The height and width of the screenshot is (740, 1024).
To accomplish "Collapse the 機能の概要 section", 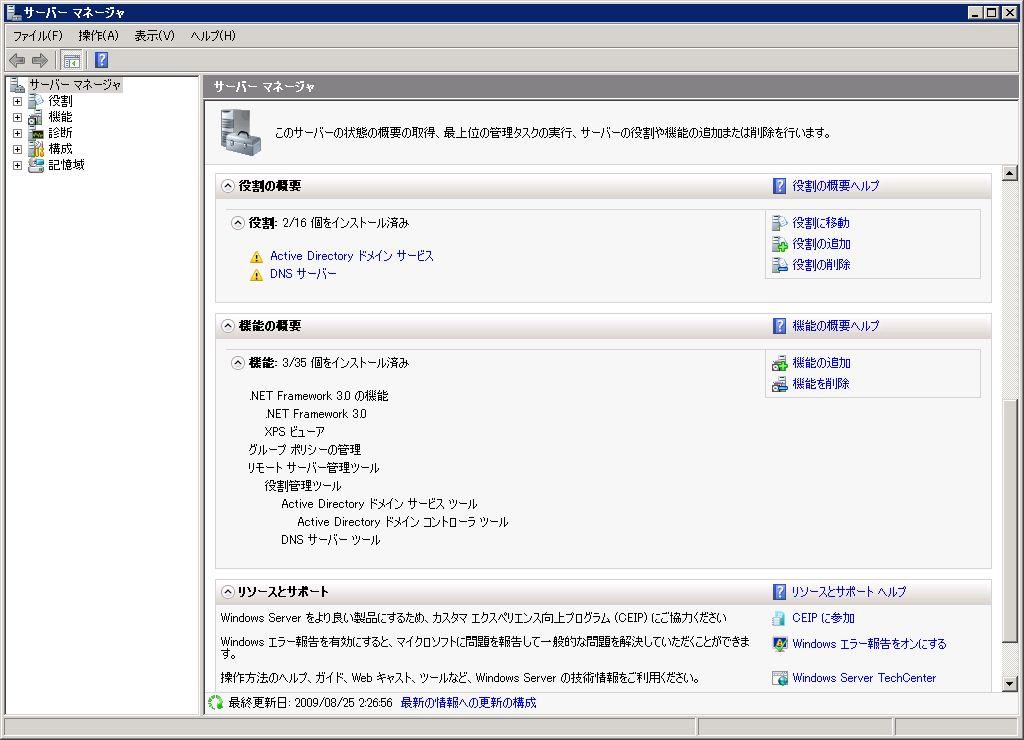I will [x=227, y=326].
